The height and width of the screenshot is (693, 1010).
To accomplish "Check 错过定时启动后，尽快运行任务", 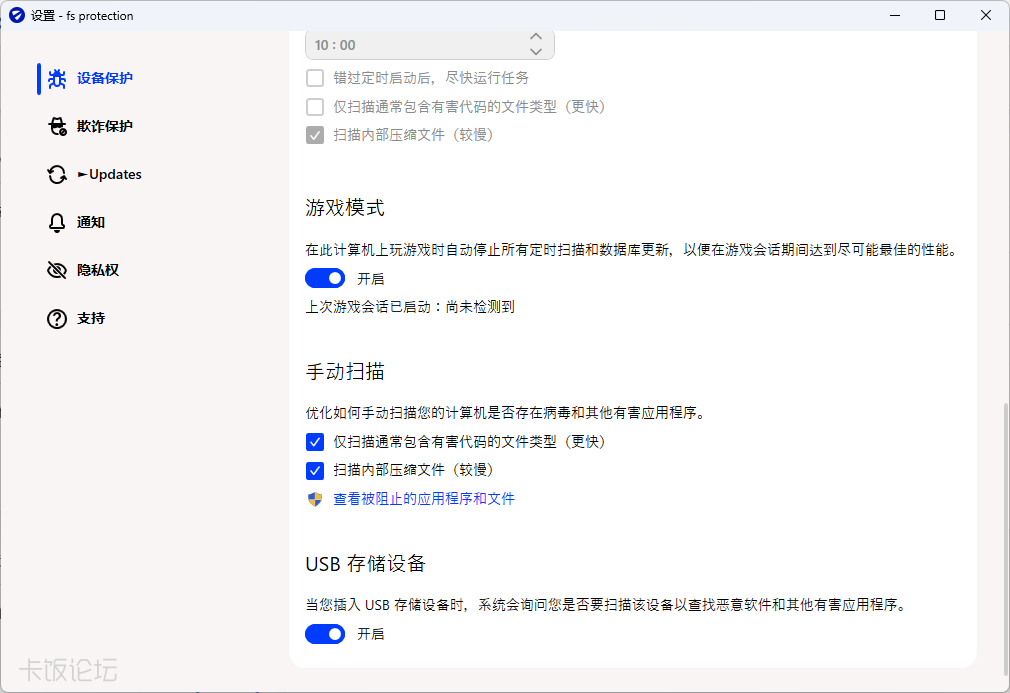I will coord(315,79).
